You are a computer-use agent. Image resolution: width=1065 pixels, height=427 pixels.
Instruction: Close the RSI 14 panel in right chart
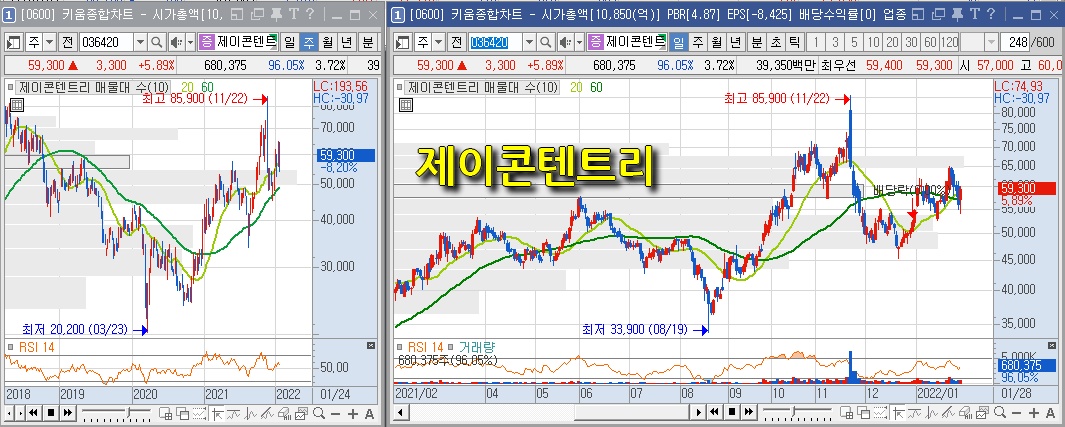(1053, 346)
